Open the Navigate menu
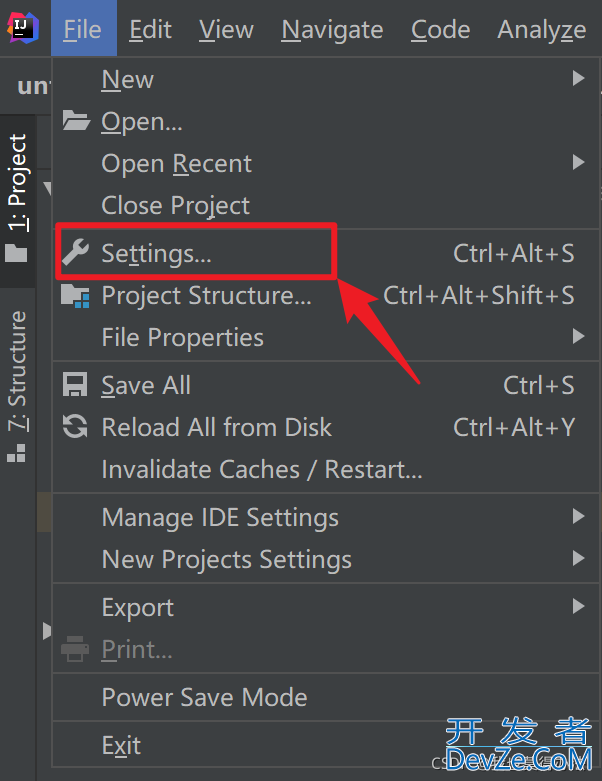 tap(332, 29)
